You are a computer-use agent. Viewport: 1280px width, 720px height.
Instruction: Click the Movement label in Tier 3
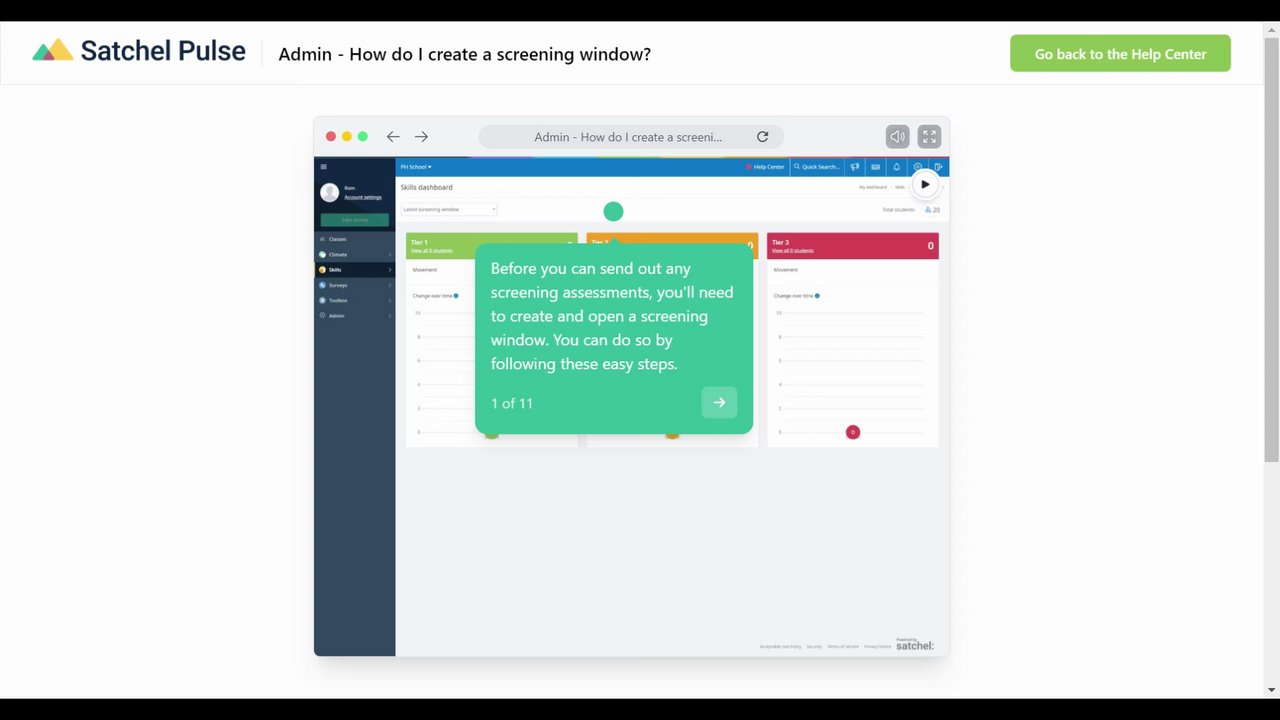[786, 270]
